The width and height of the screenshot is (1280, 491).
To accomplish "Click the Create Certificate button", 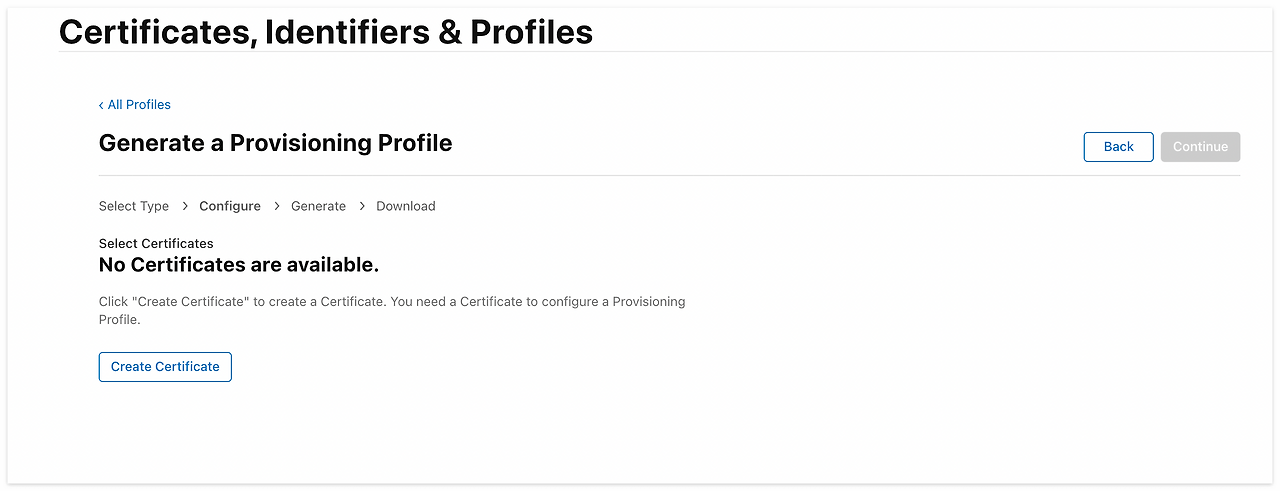I will tap(165, 367).
